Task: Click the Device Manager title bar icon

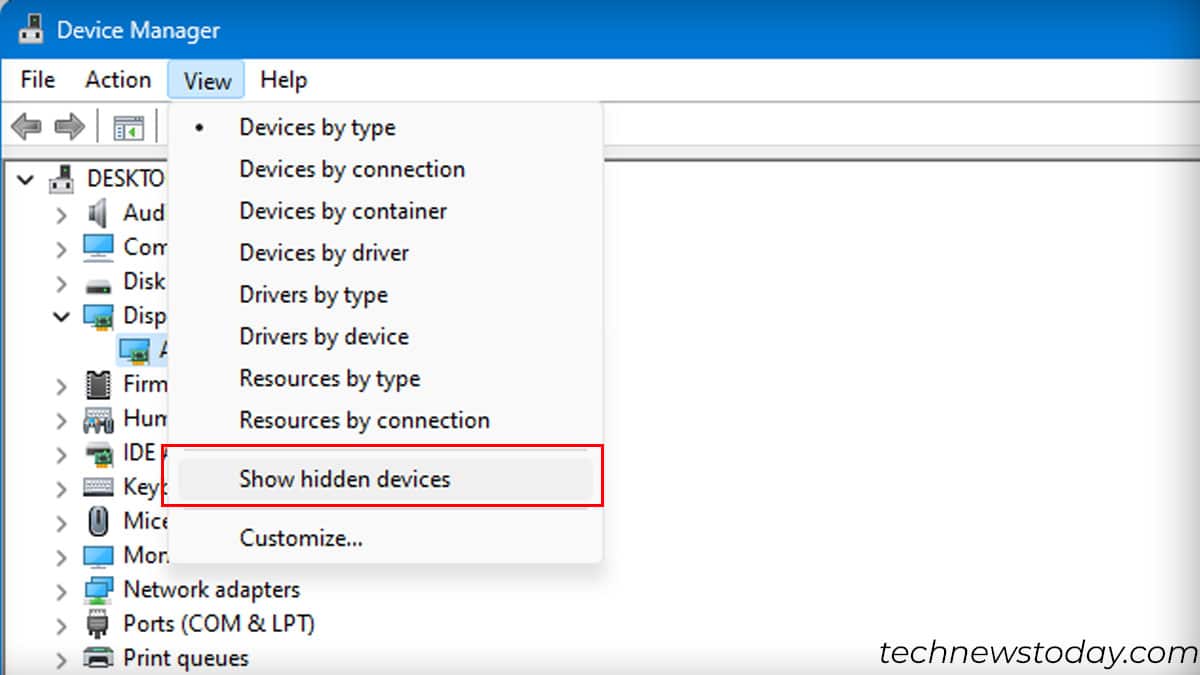Action: pos(32,30)
